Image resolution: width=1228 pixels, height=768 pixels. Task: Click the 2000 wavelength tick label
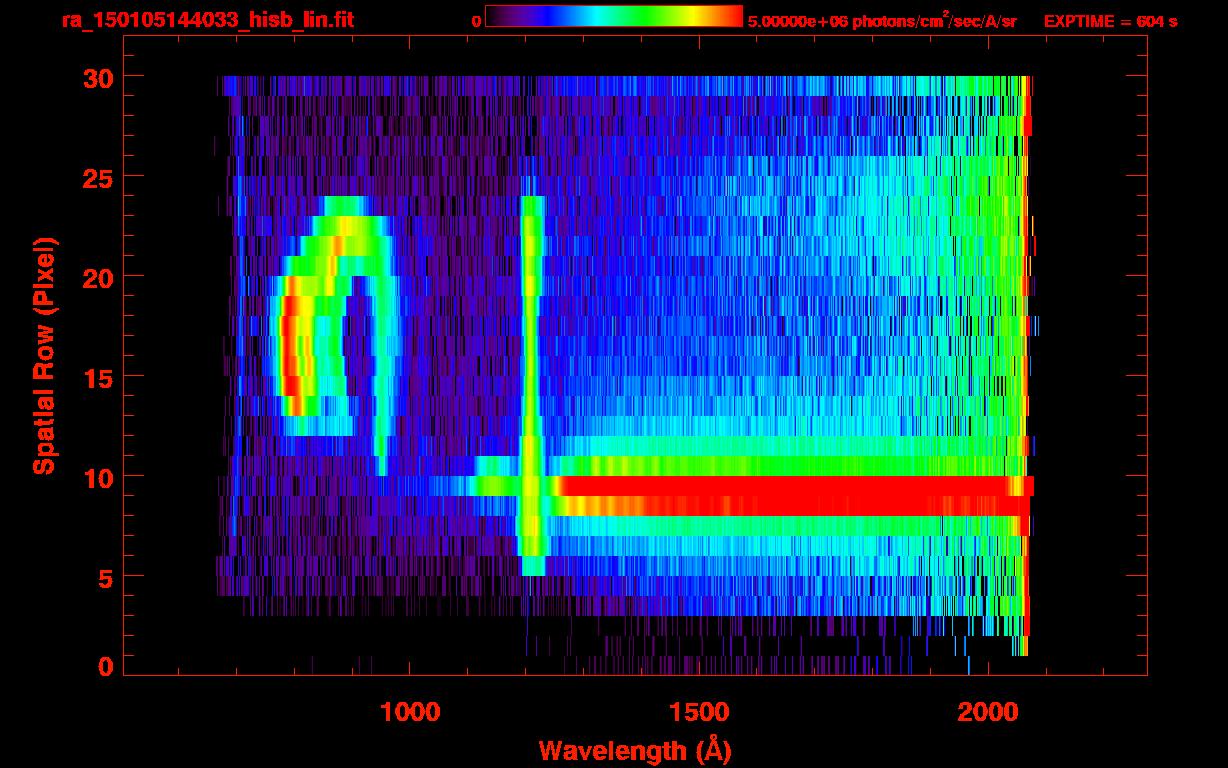pos(988,712)
